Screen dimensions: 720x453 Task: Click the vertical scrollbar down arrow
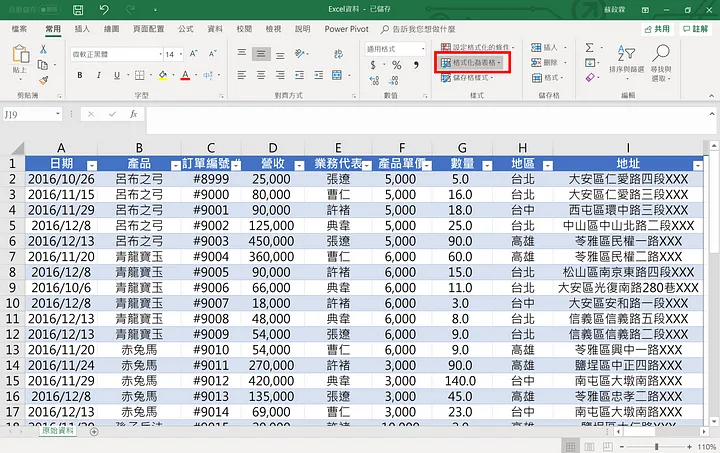pos(714,421)
